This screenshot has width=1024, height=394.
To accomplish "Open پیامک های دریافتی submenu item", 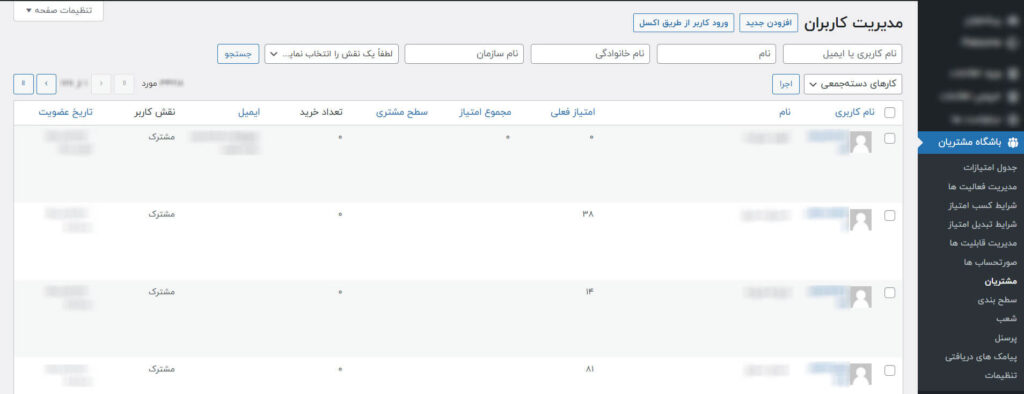I will pos(982,357).
